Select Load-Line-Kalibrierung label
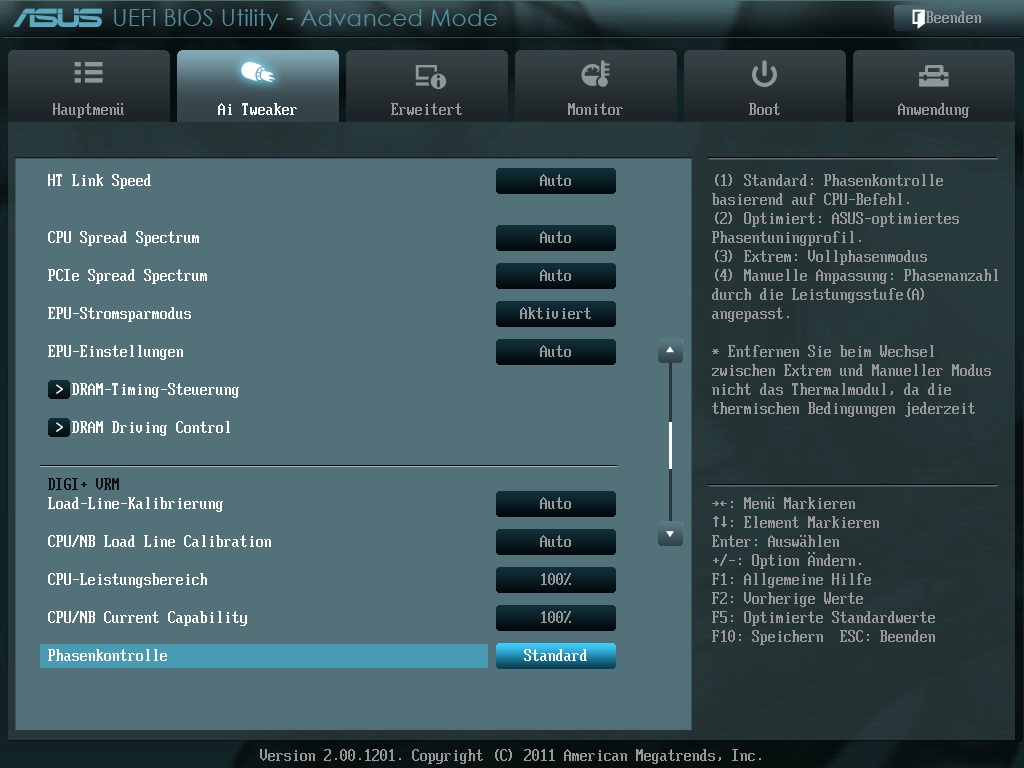 click(x=135, y=504)
